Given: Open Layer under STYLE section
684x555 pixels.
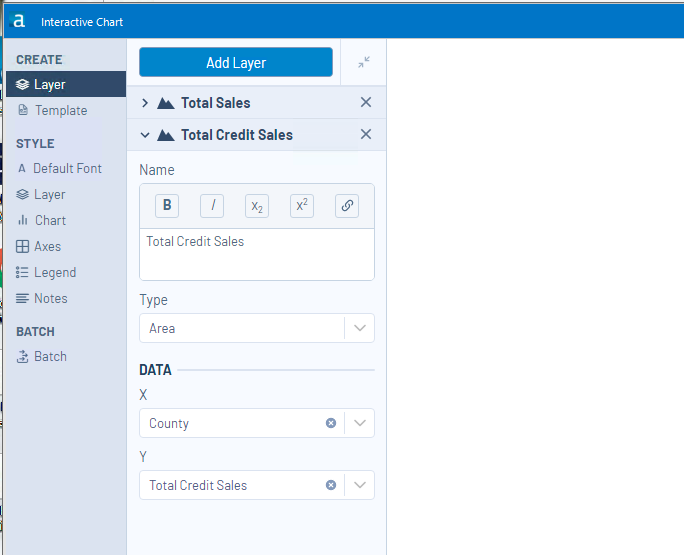Looking at the screenshot, I should (x=41, y=195).
